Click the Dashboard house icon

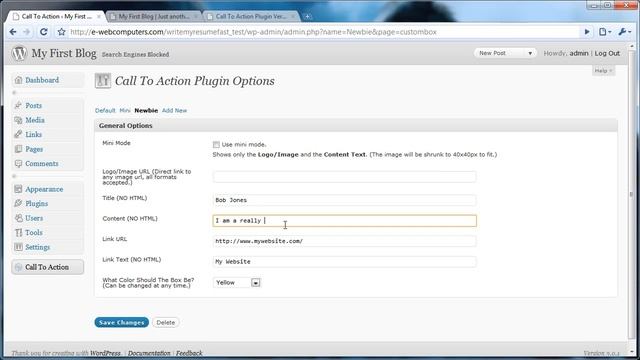coord(18,80)
